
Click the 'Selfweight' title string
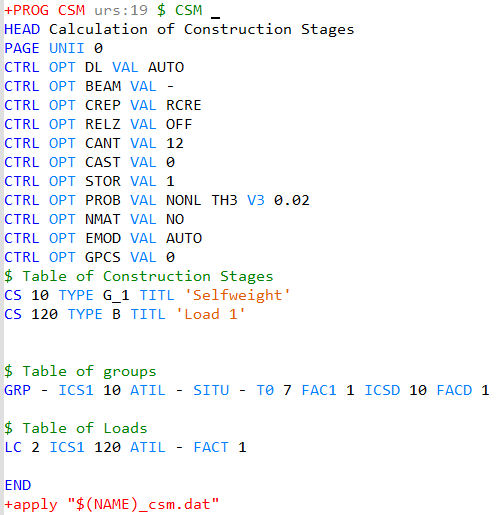237,295
